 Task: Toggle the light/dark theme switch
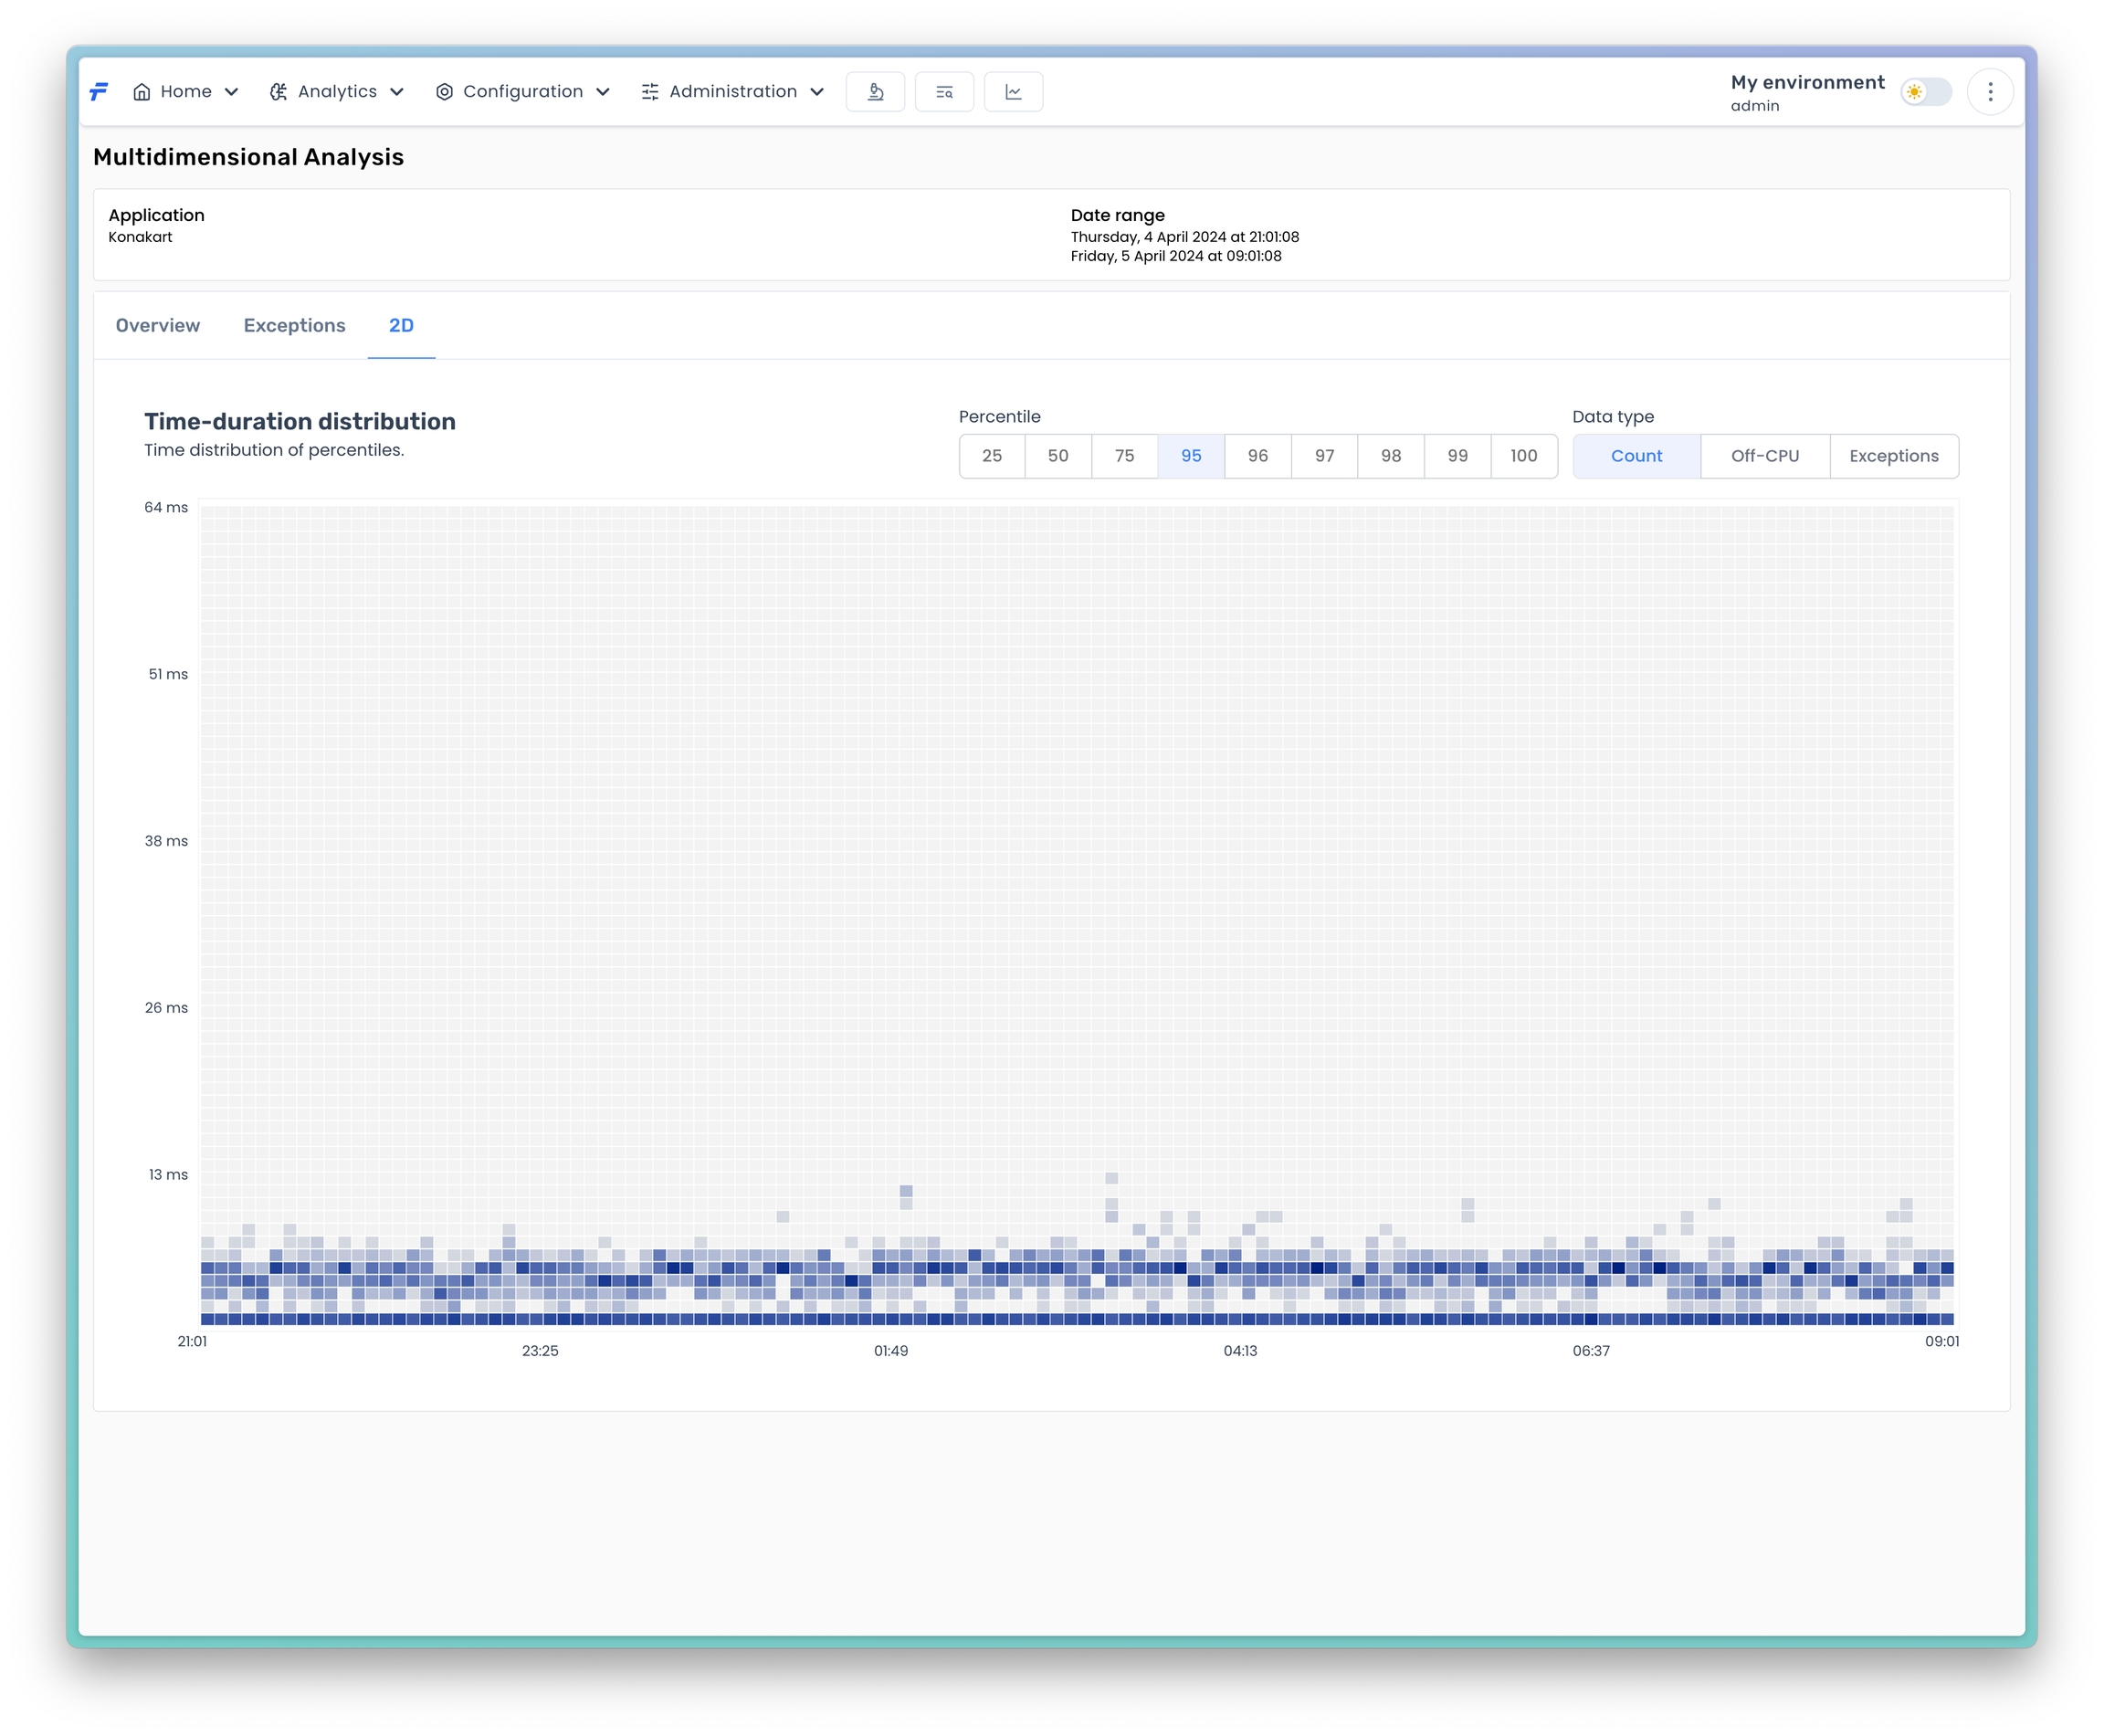click(1926, 92)
